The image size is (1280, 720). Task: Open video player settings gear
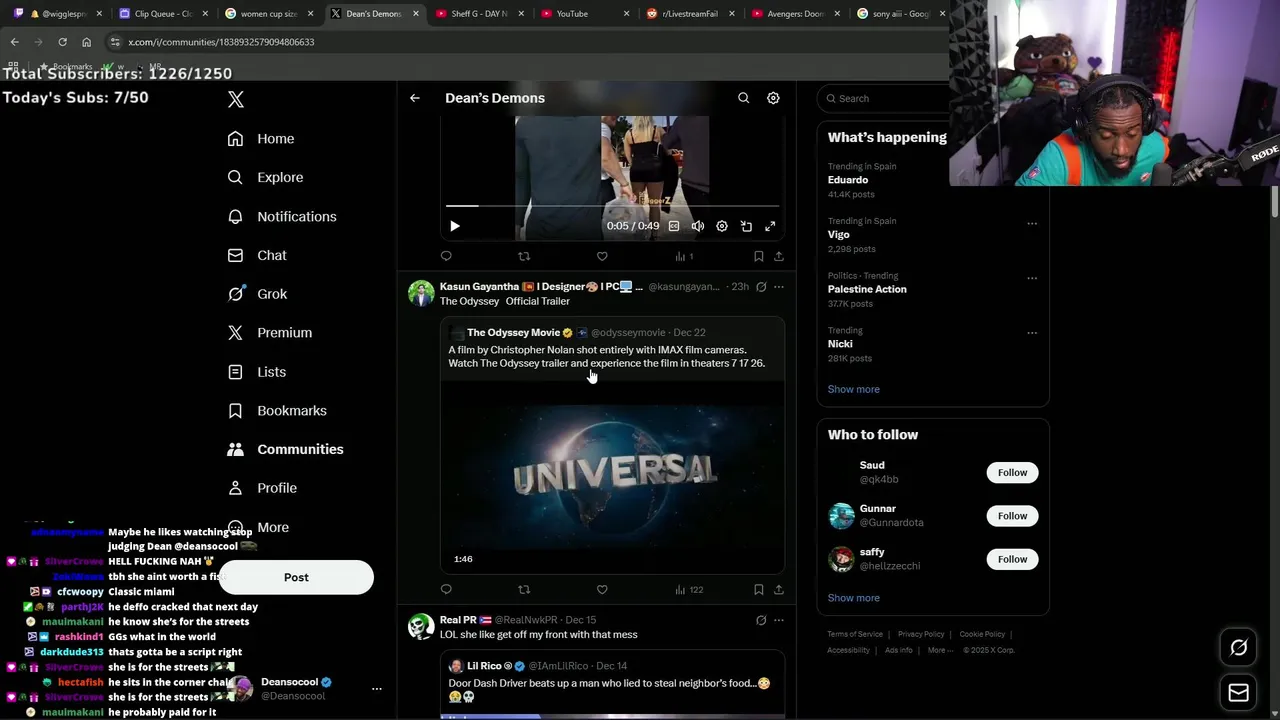[x=722, y=226]
